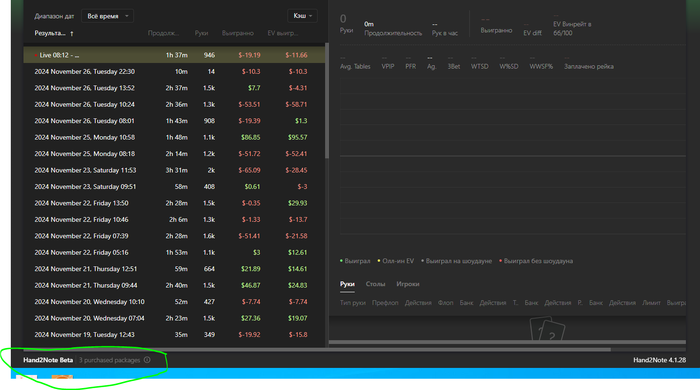
Task: Switch to the Столы tab
Action: [375, 284]
